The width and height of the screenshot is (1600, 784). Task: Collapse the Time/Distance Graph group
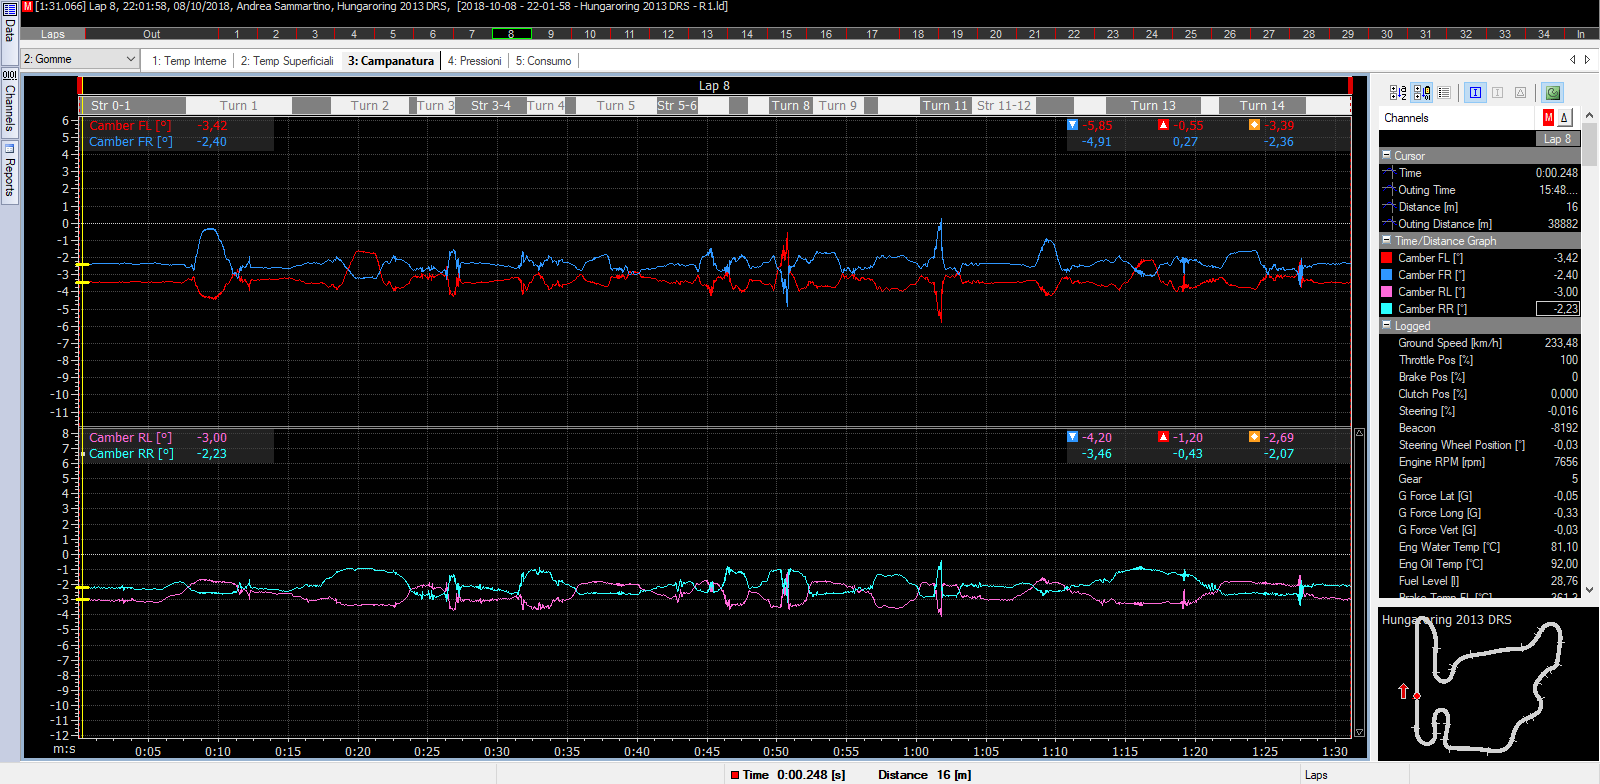click(x=1386, y=240)
